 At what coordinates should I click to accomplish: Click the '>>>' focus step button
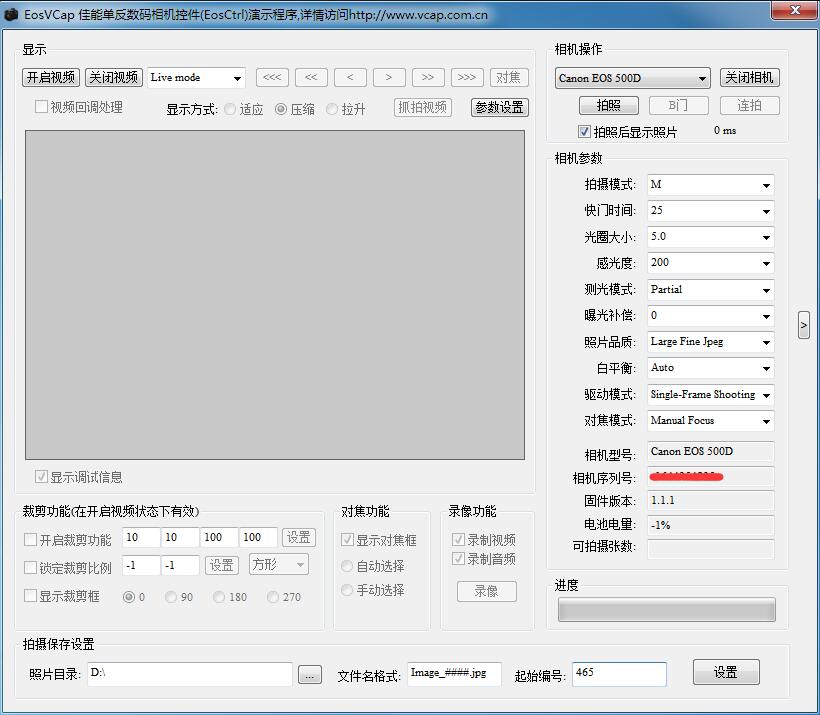tap(466, 77)
